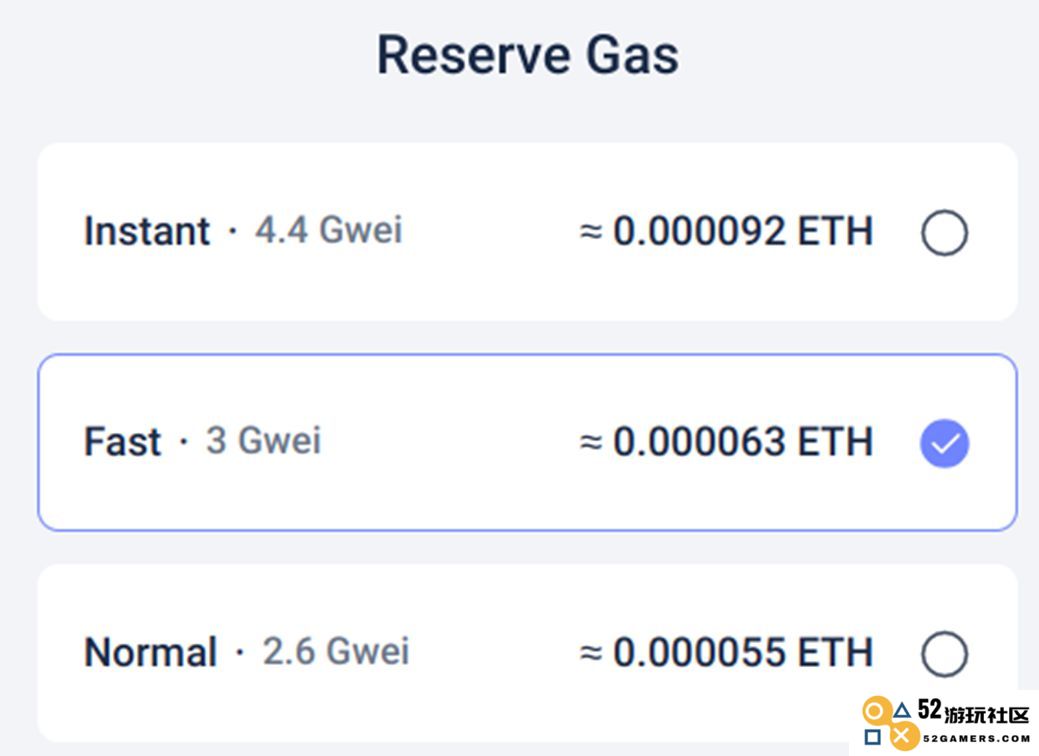
Task: Click the triangle symbol in watermark logo
Action: [x=901, y=712]
